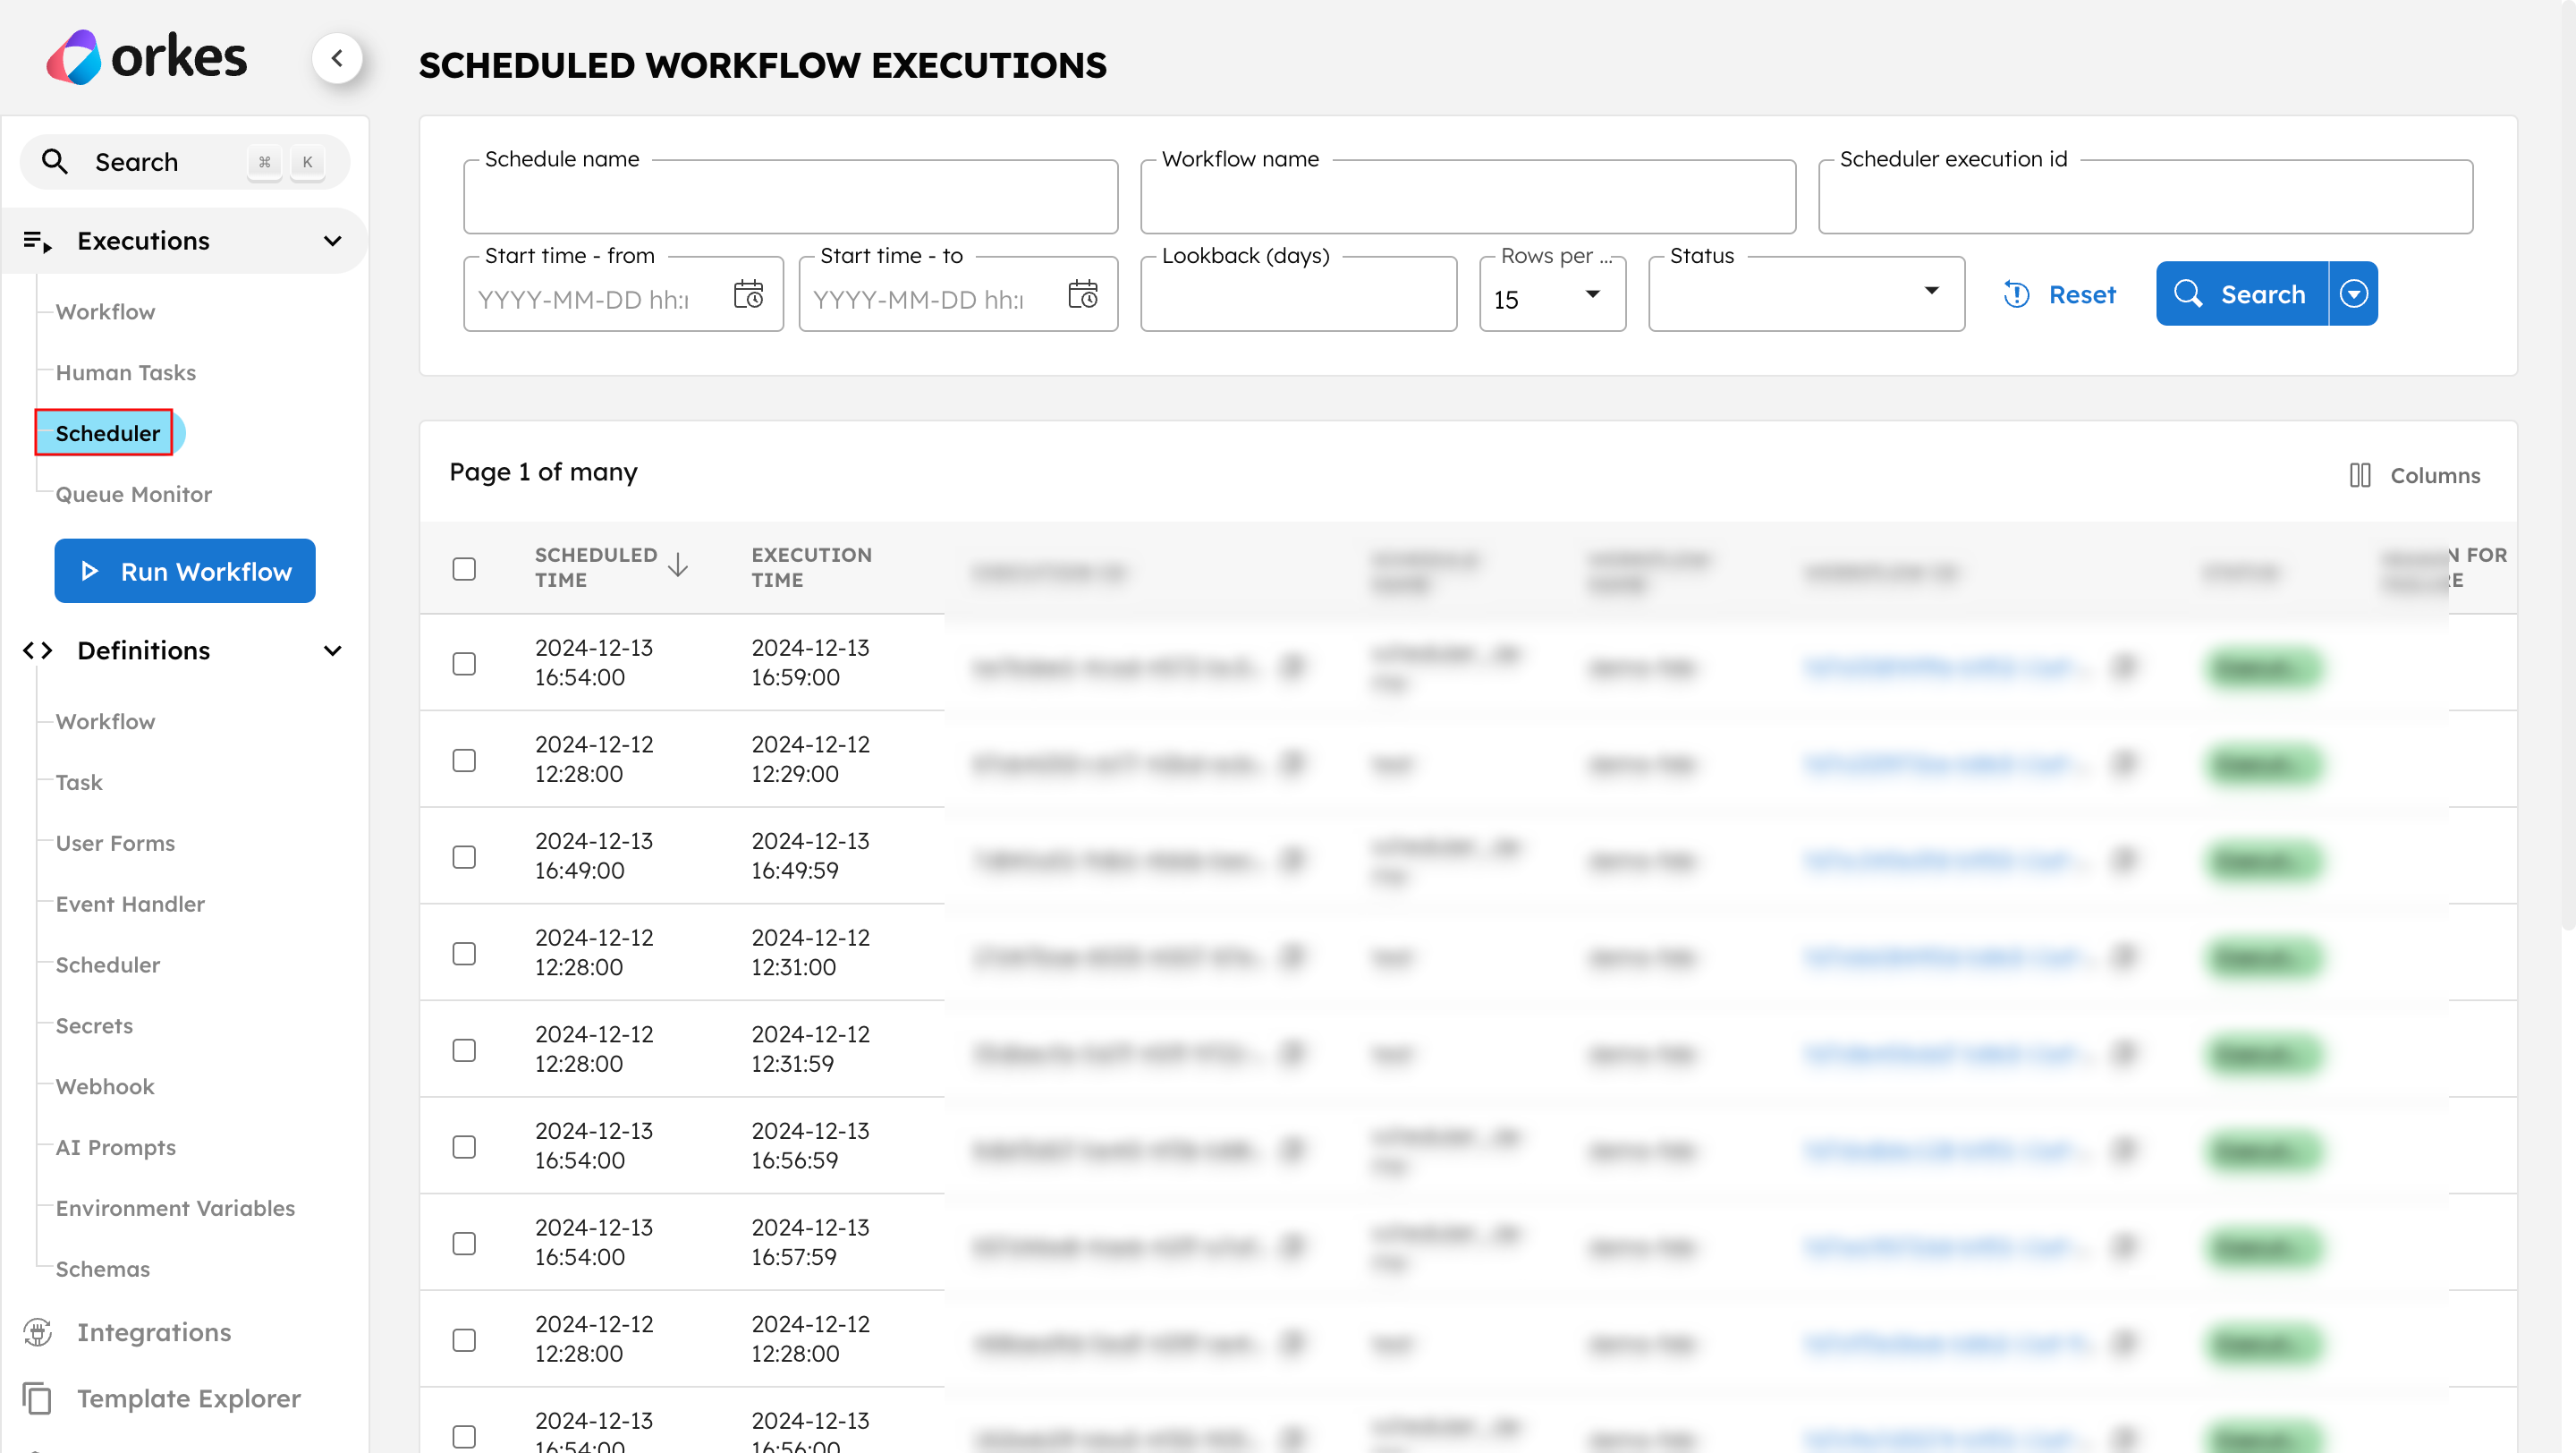Check the row with execution time 12:31:59
Image resolution: width=2576 pixels, height=1453 pixels.
pyautogui.click(x=464, y=1050)
